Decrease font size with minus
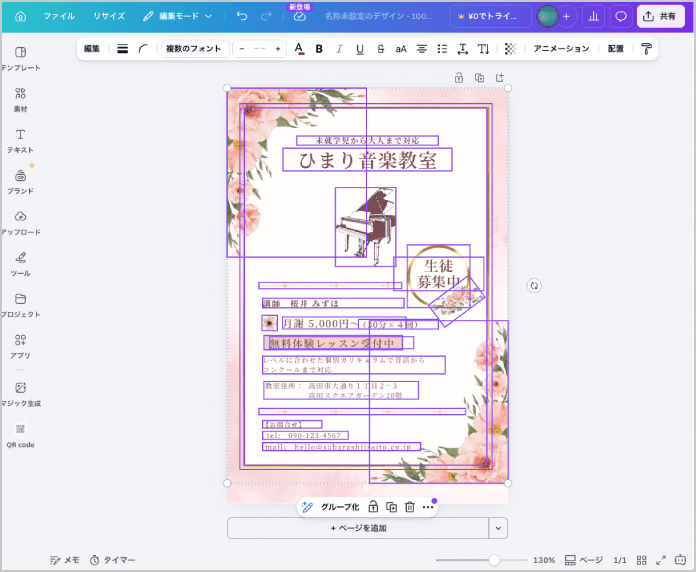696x572 pixels. [242, 49]
